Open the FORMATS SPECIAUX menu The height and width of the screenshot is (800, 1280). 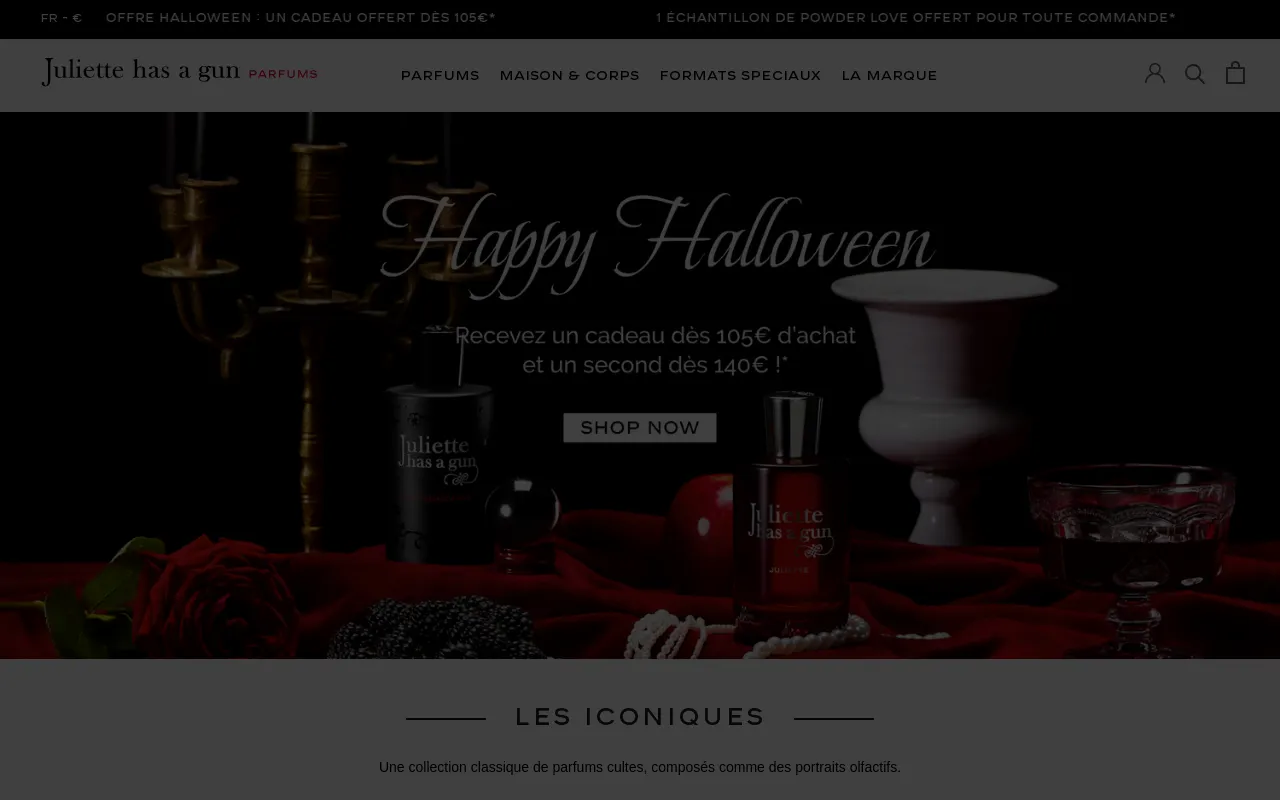coord(740,76)
